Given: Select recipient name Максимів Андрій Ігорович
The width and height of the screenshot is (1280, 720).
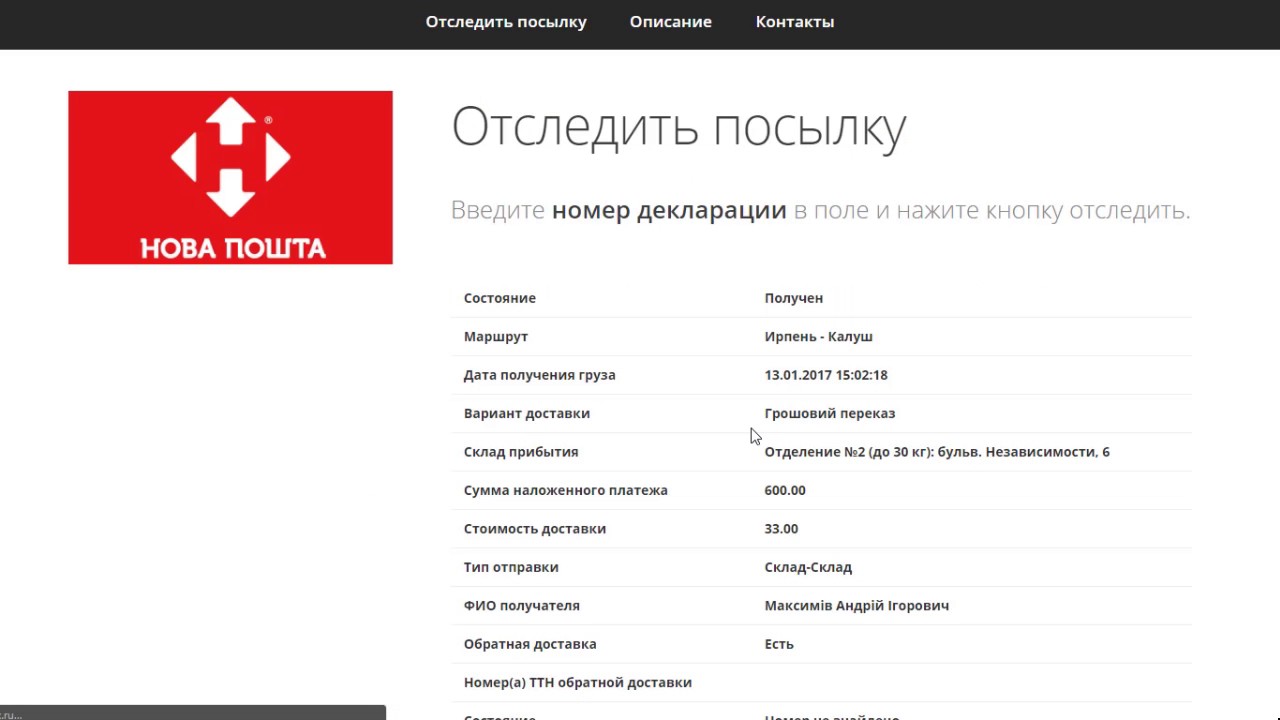Looking at the screenshot, I should pyautogui.click(x=856, y=606).
